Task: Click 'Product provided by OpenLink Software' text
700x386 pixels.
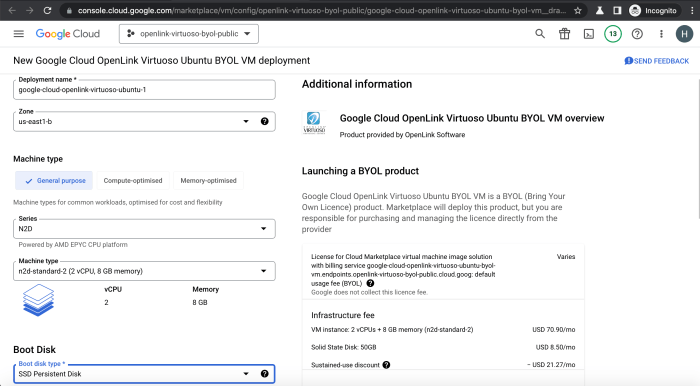Action: point(402,135)
